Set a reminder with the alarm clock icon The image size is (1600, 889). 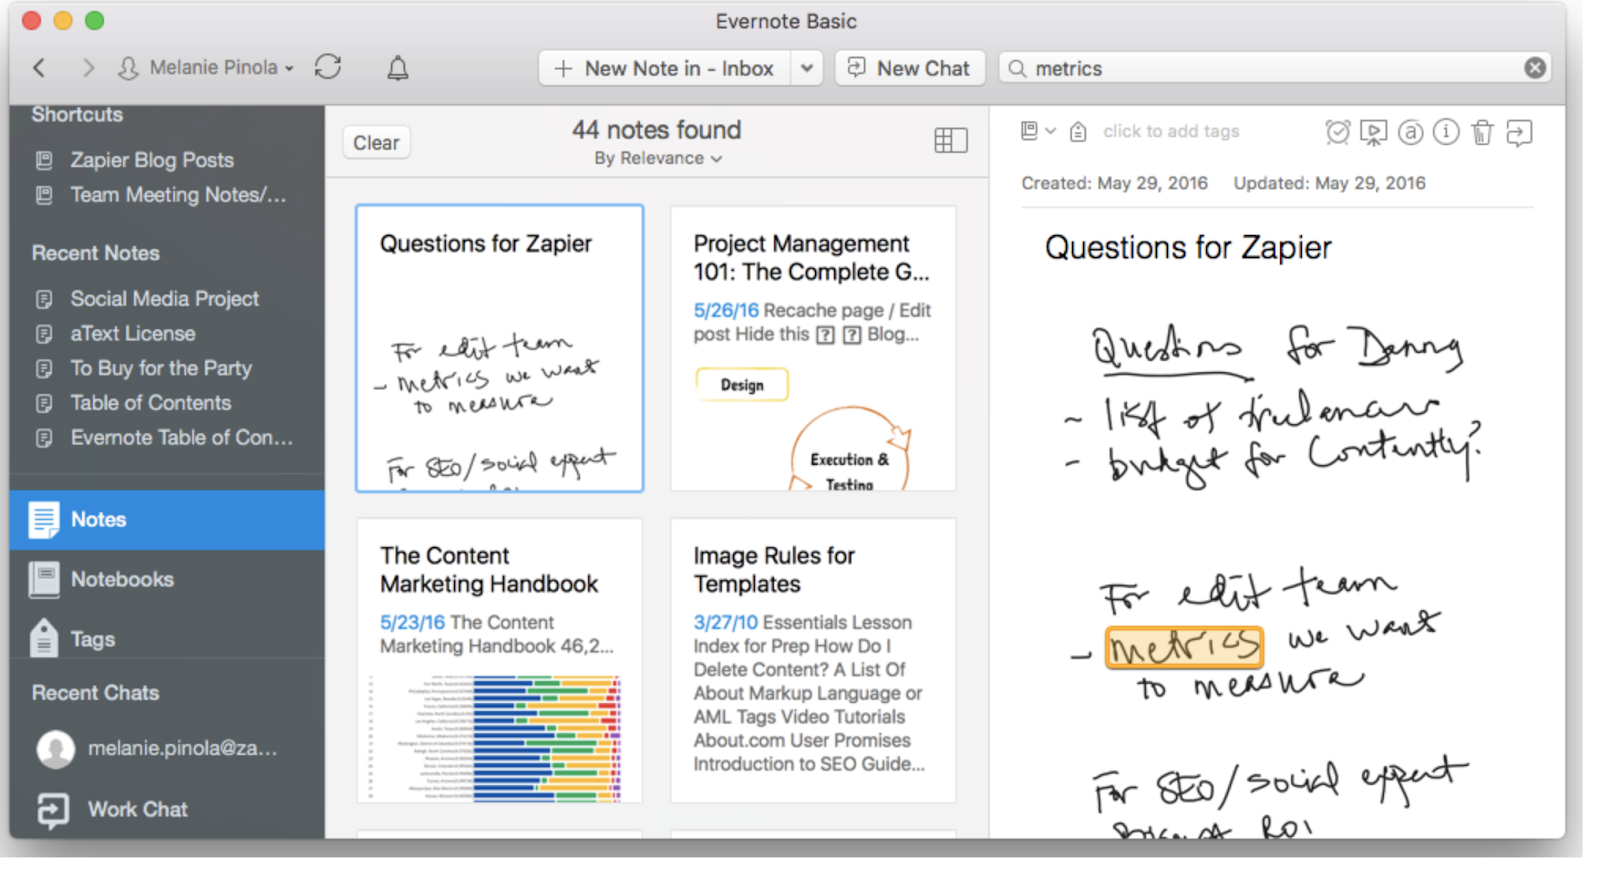(x=1338, y=132)
